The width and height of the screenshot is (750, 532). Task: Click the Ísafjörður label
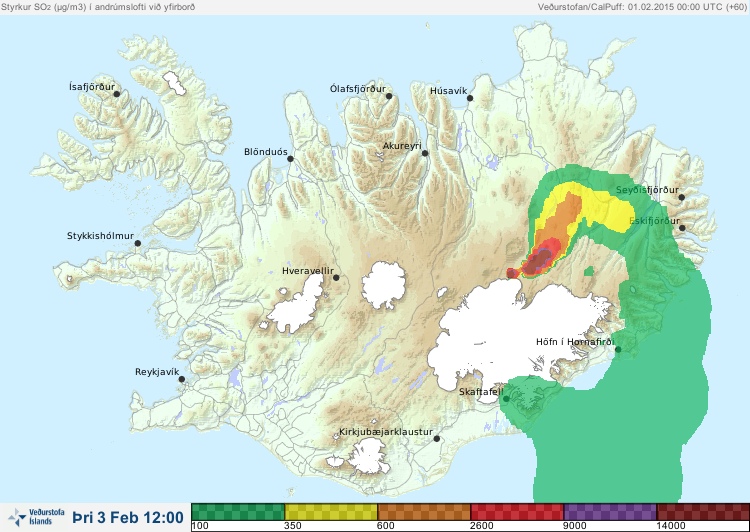(x=92, y=87)
